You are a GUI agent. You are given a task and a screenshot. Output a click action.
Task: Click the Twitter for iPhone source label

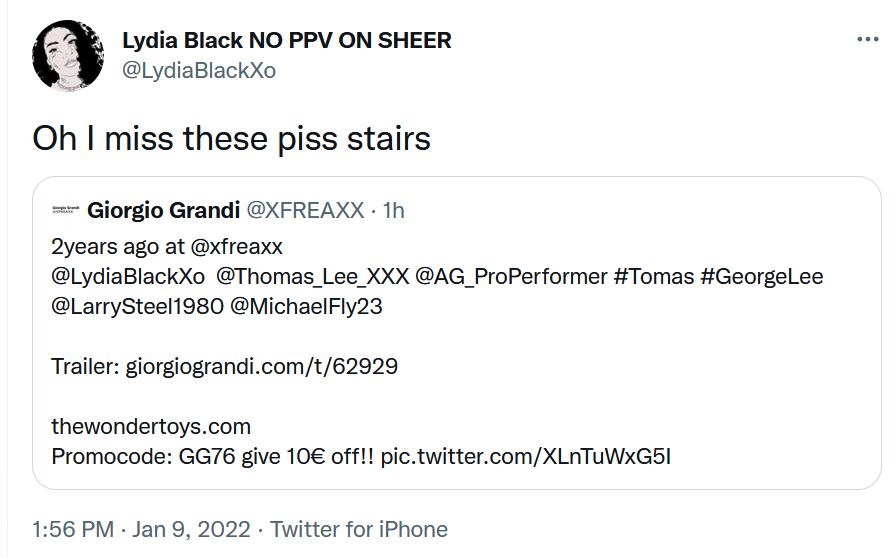click(x=359, y=529)
